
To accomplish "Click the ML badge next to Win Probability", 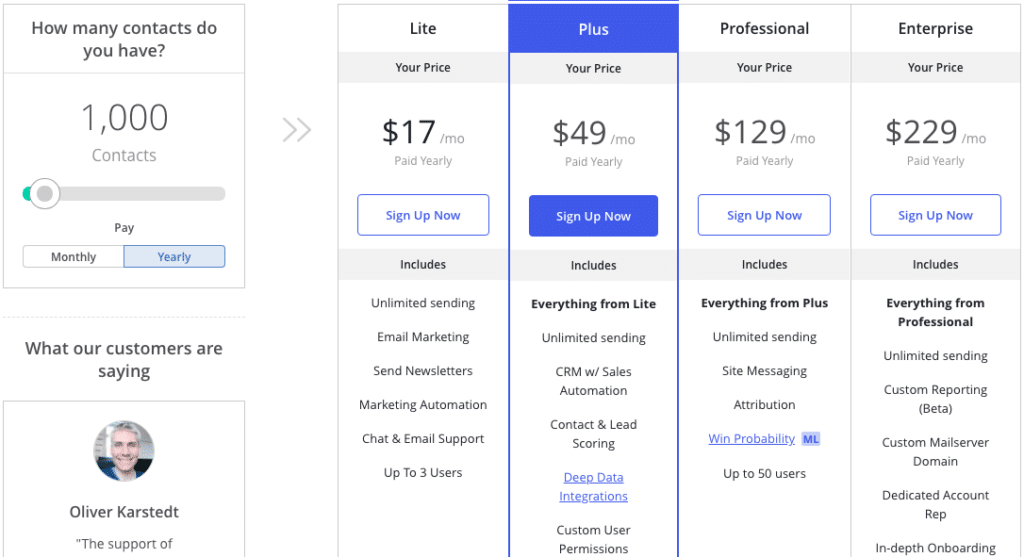I will [x=810, y=439].
